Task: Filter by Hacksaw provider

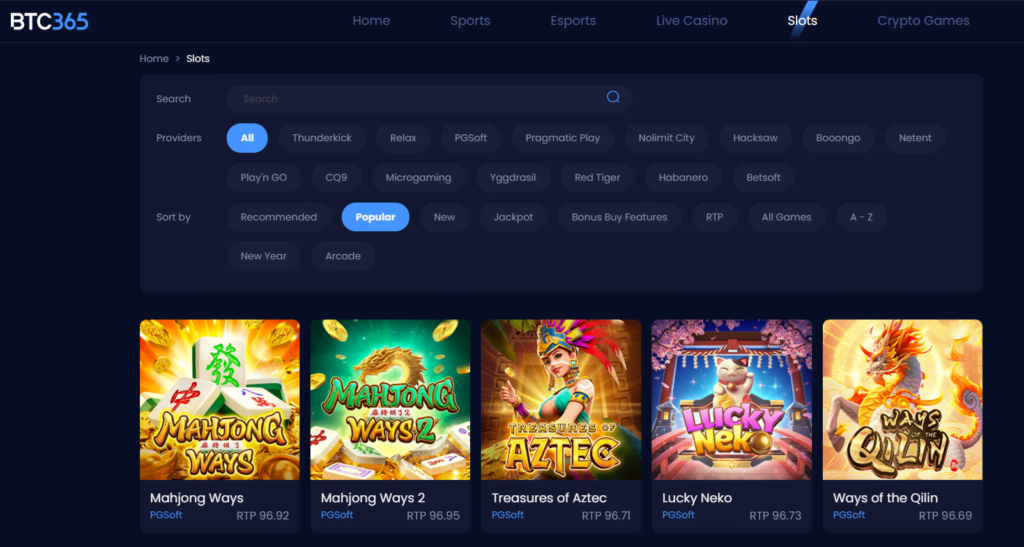Action: (x=755, y=138)
